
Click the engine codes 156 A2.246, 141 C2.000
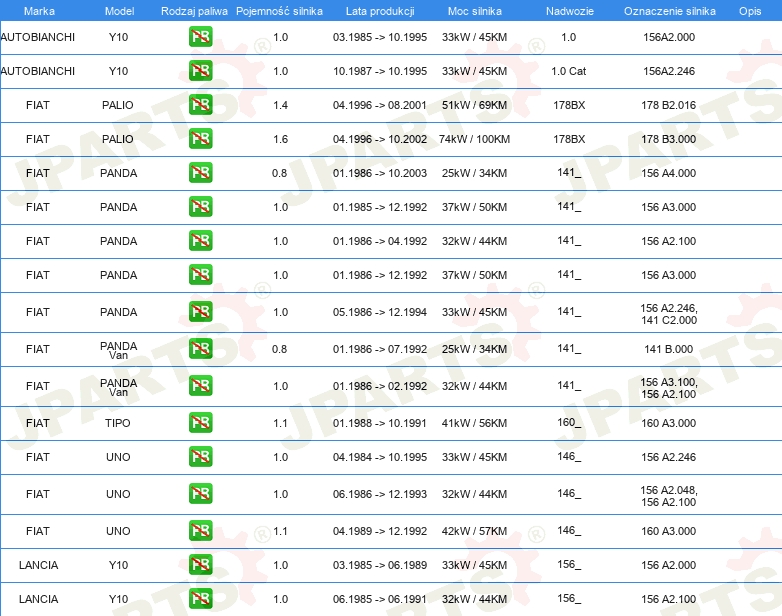click(669, 314)
